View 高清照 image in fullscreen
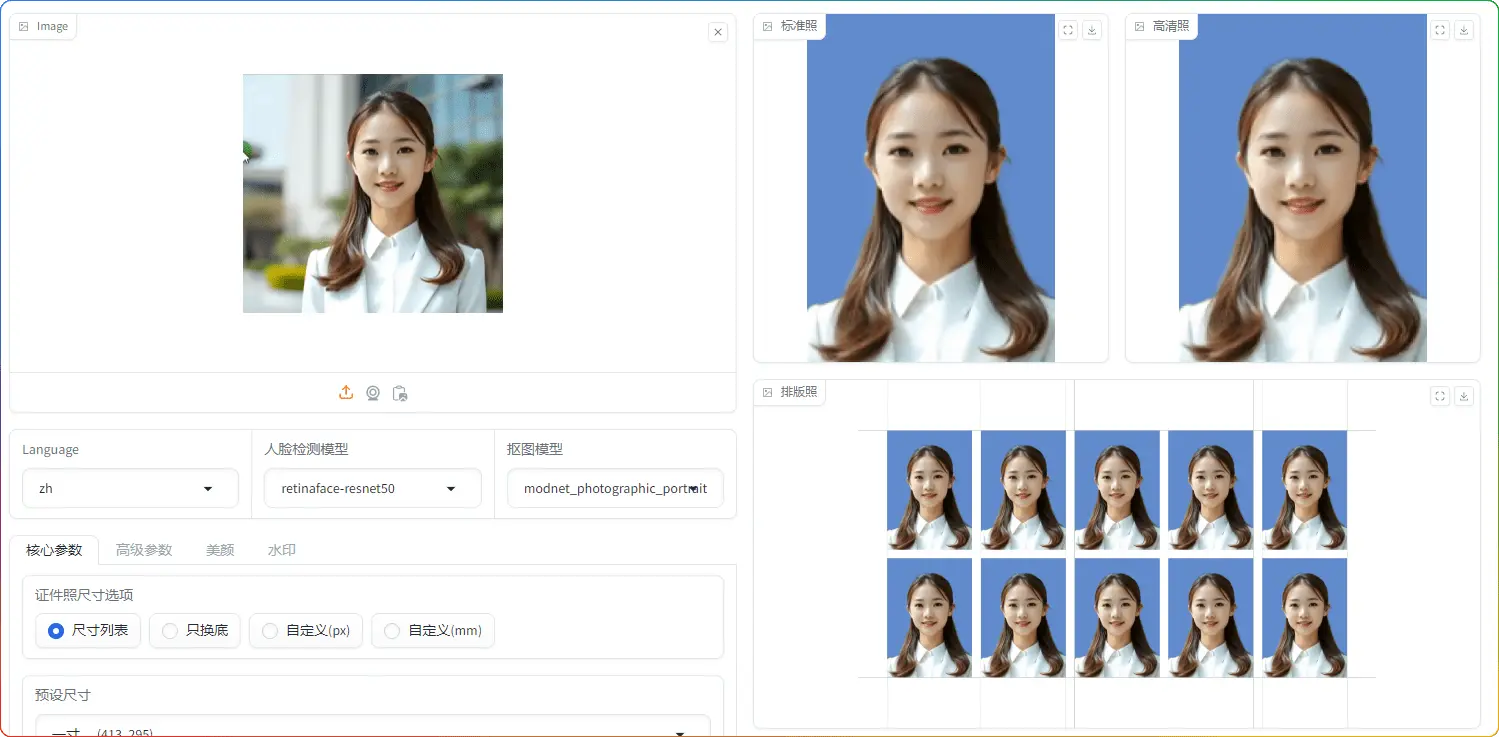 [x=1440, y=30]
